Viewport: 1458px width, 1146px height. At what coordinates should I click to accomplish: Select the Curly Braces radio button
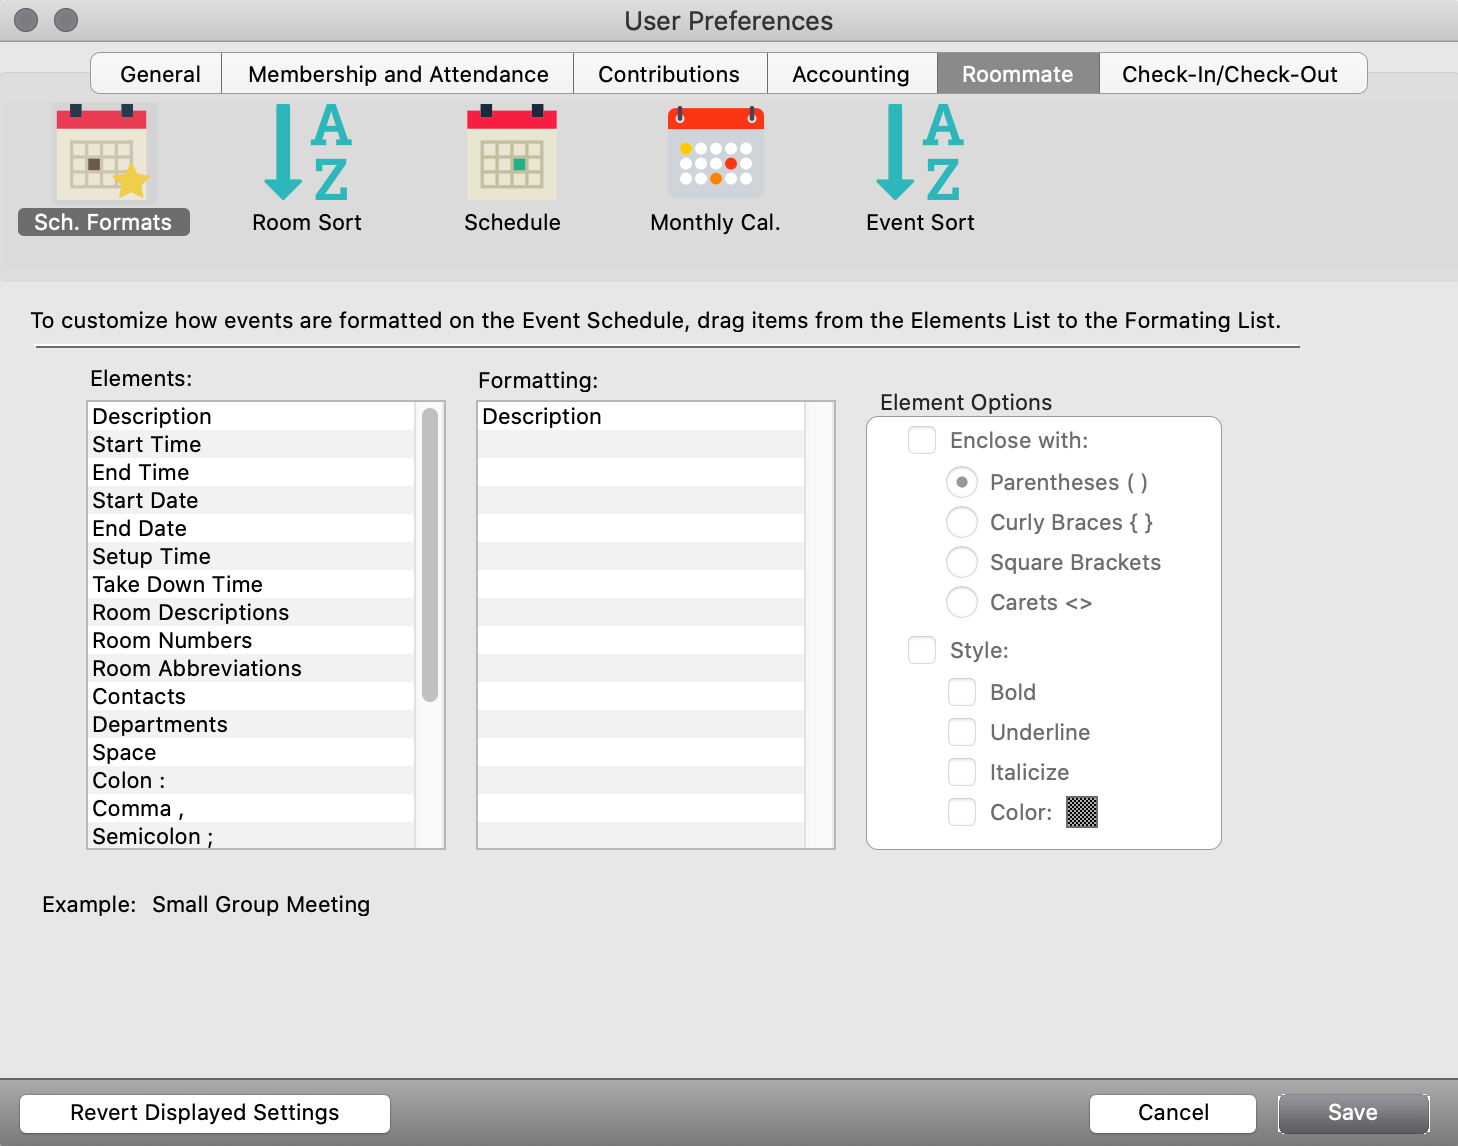pyautogui.click(x=961, y=522)
